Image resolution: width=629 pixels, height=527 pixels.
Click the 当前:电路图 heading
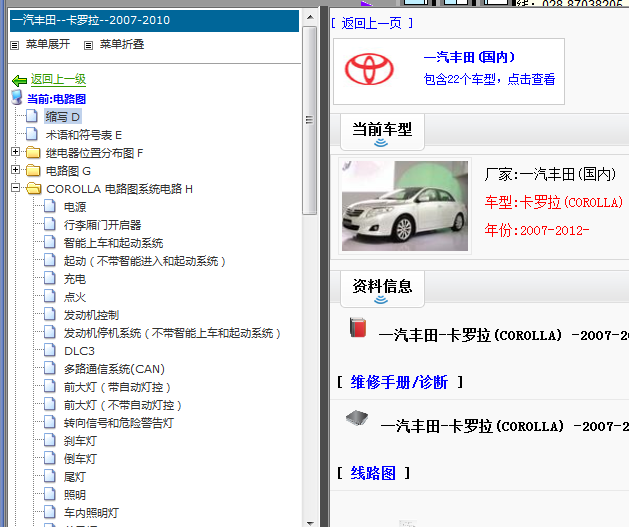56,99
